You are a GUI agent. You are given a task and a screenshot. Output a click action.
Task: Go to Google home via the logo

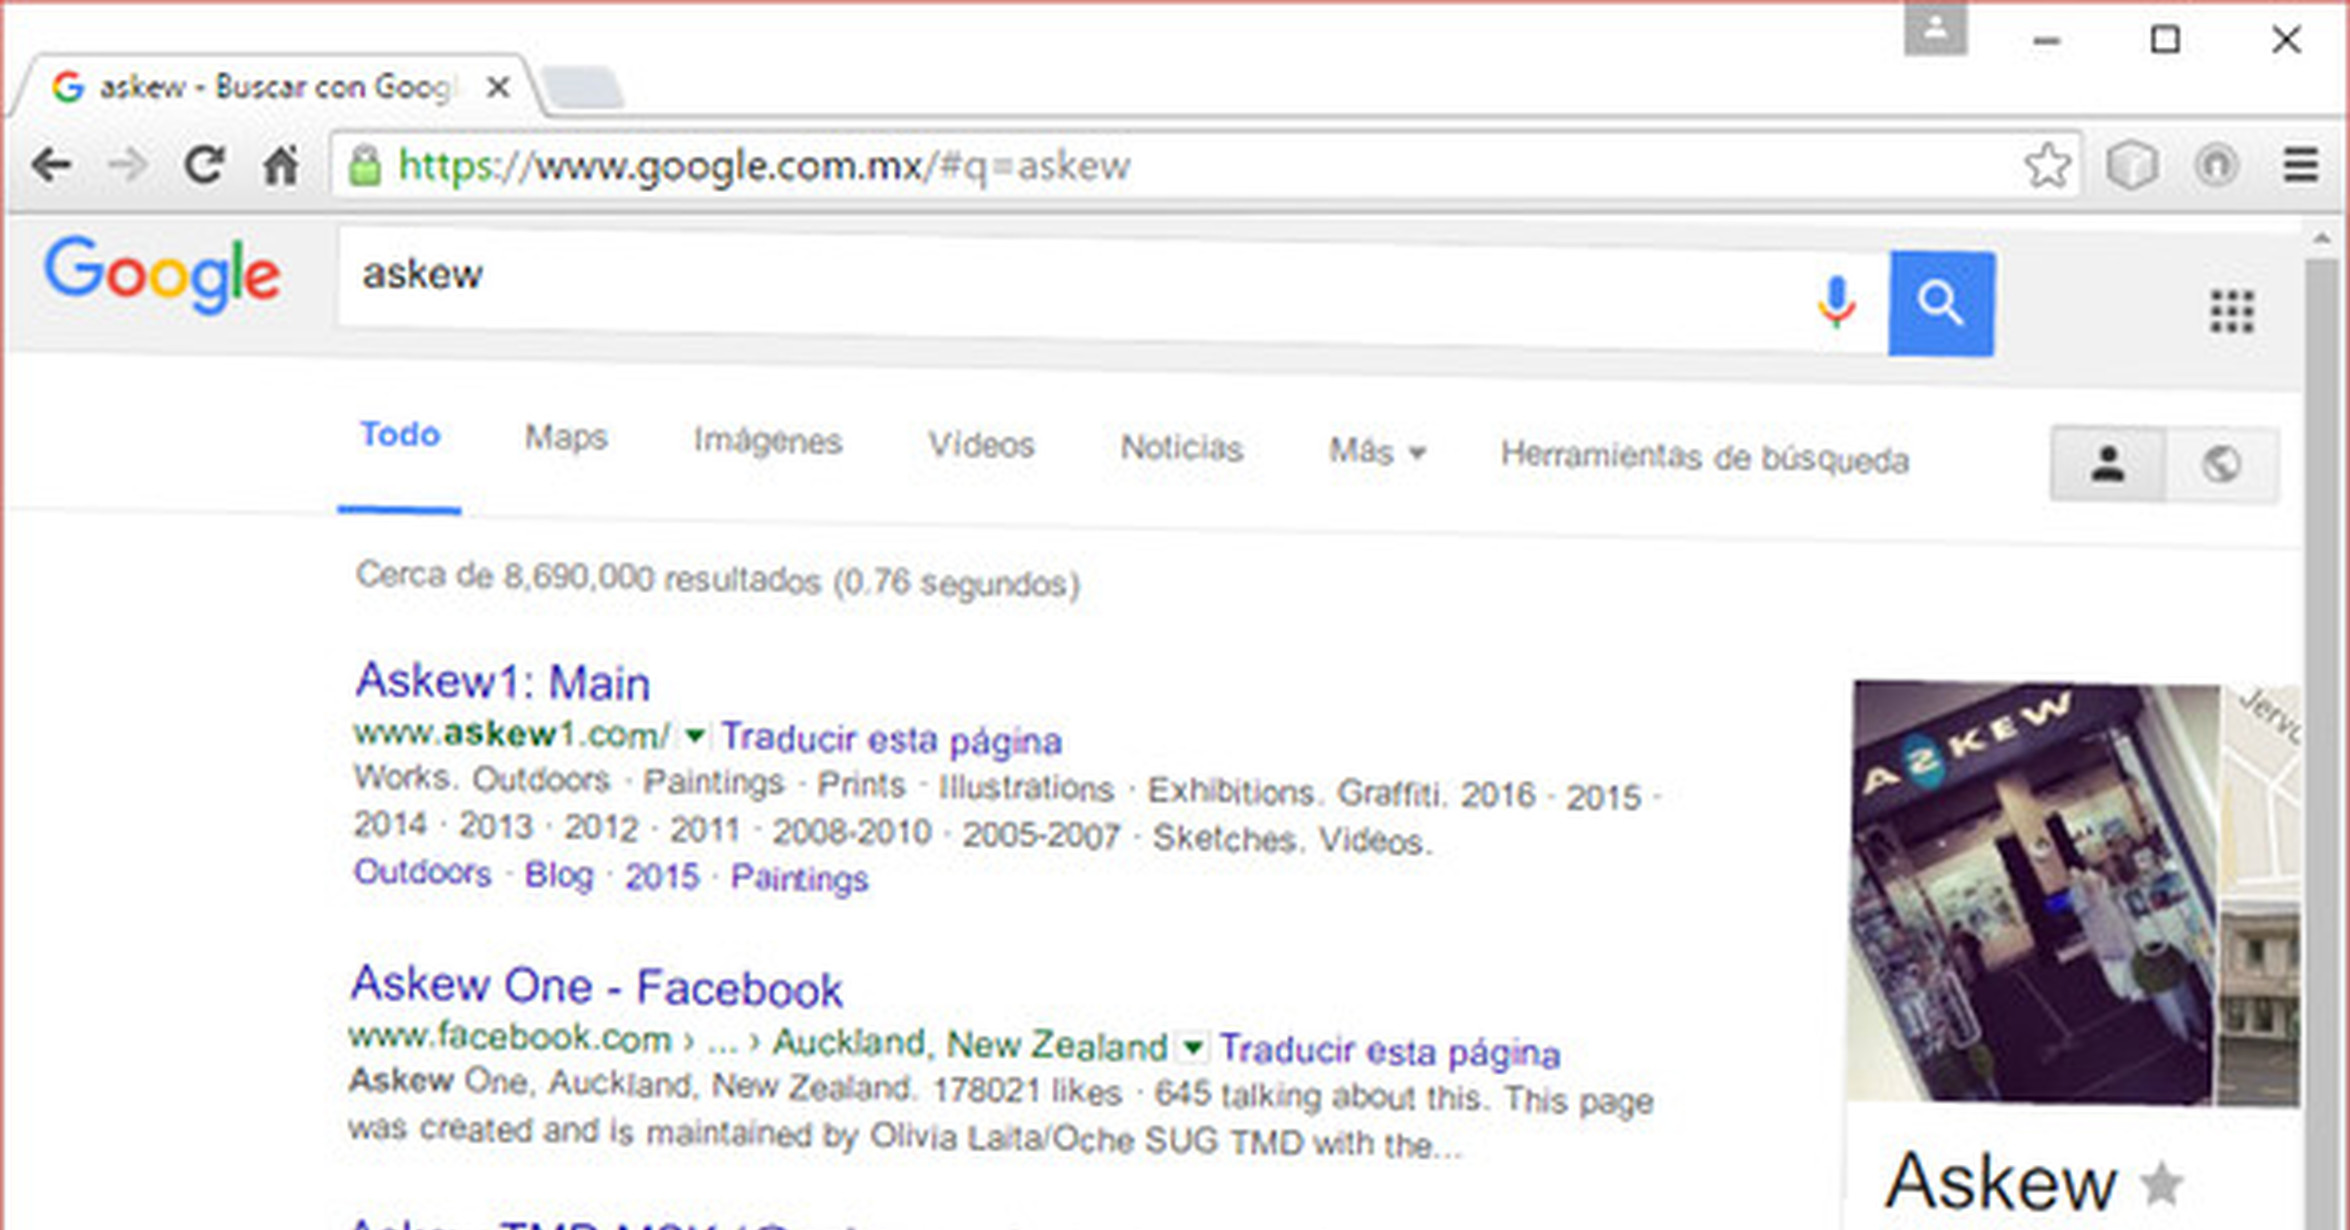click(162, 275)
